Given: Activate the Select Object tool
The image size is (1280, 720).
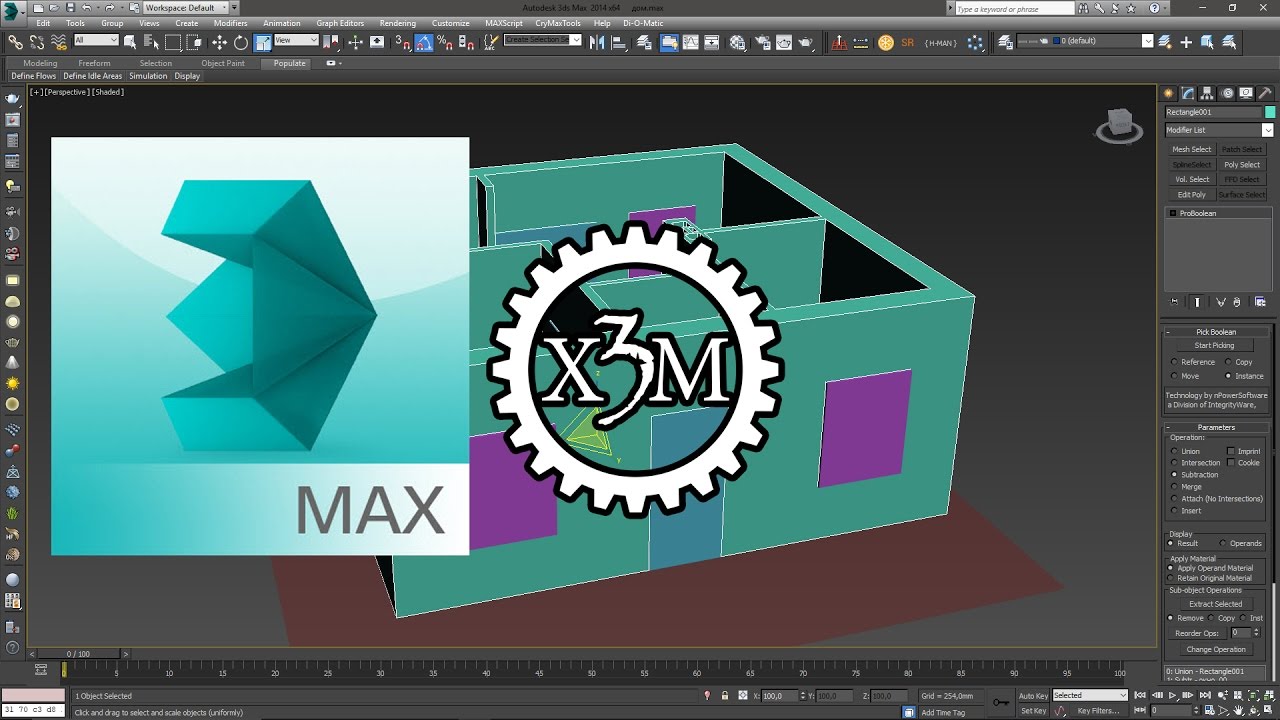Looking at the screenshot, I should click(132, 42).
